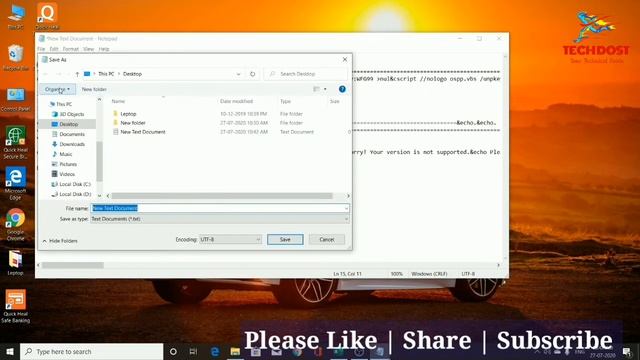Select Pictures in navigation tree

click(x=64, y=164)
